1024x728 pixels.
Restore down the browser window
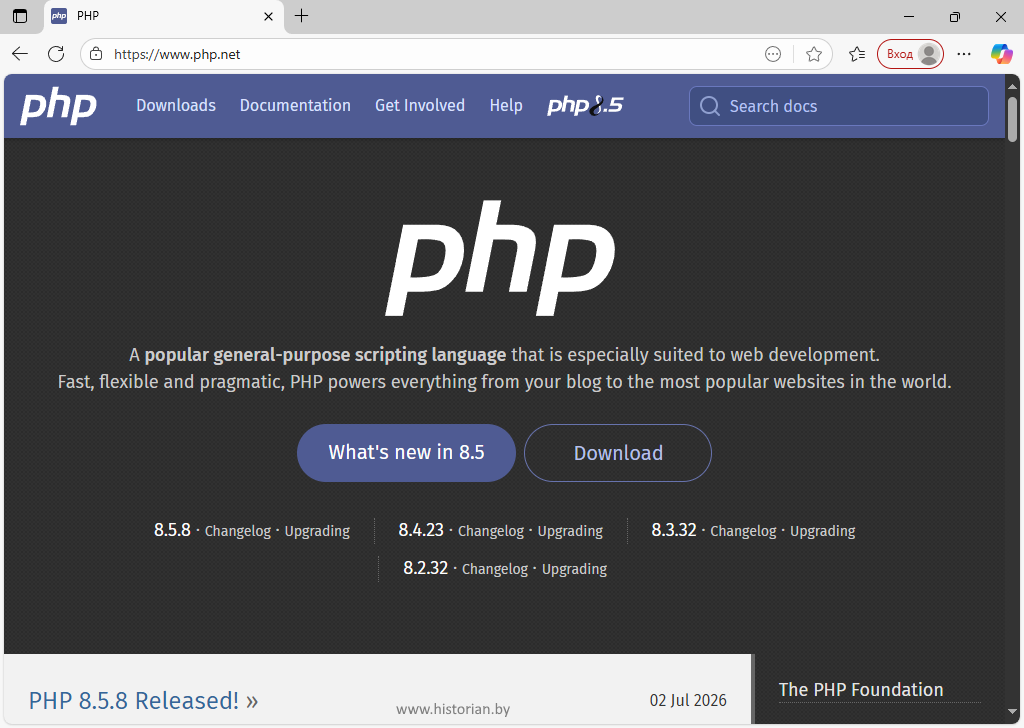tap(955, 16)
